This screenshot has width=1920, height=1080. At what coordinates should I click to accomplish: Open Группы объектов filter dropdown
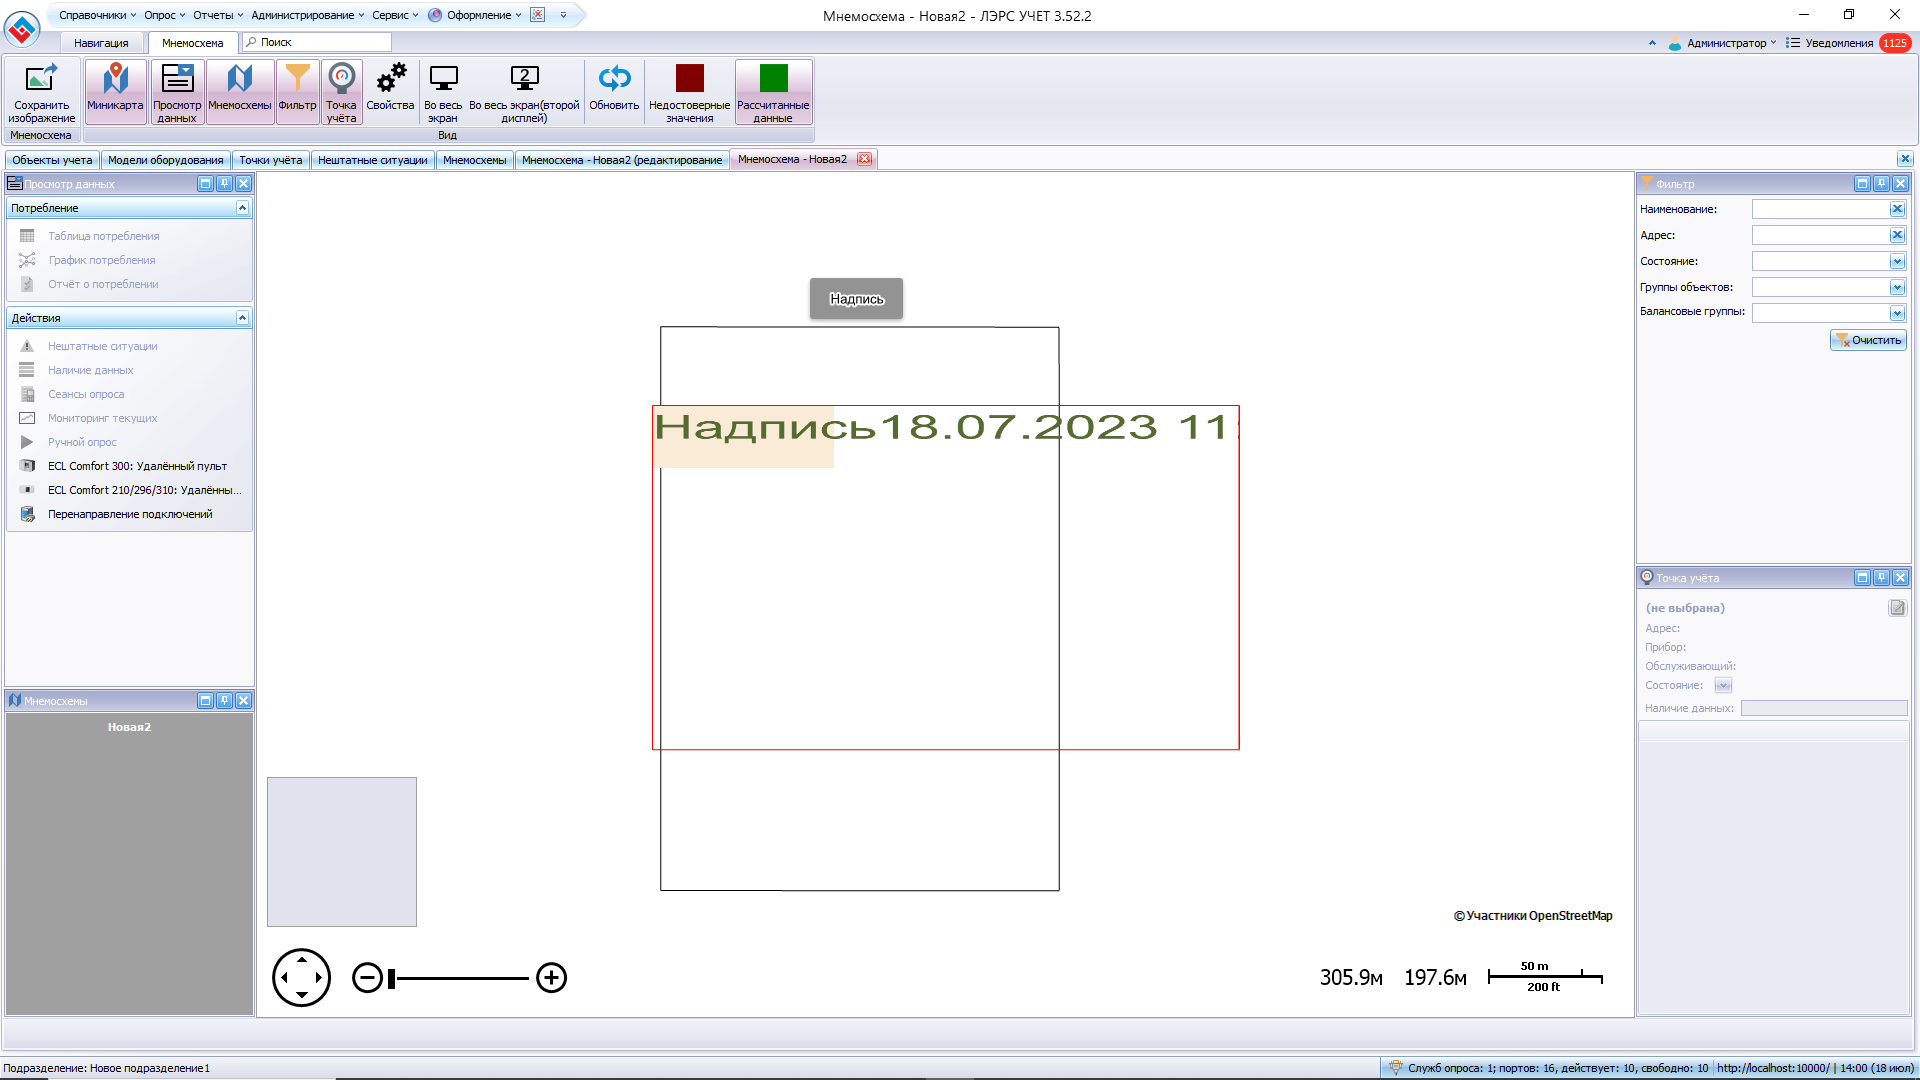pyautogui.click(x=1896, y=288)
